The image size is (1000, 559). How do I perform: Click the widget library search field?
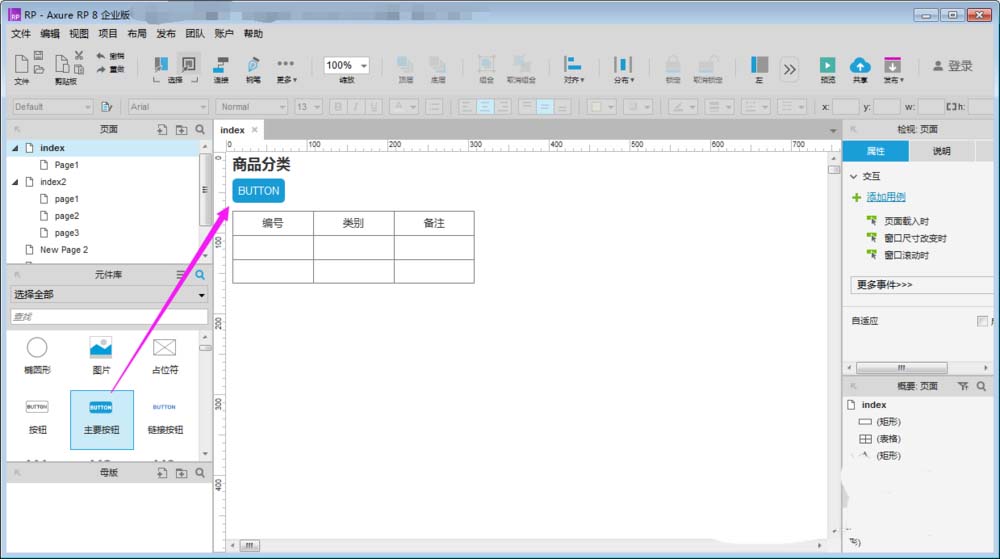click(109, 316)
